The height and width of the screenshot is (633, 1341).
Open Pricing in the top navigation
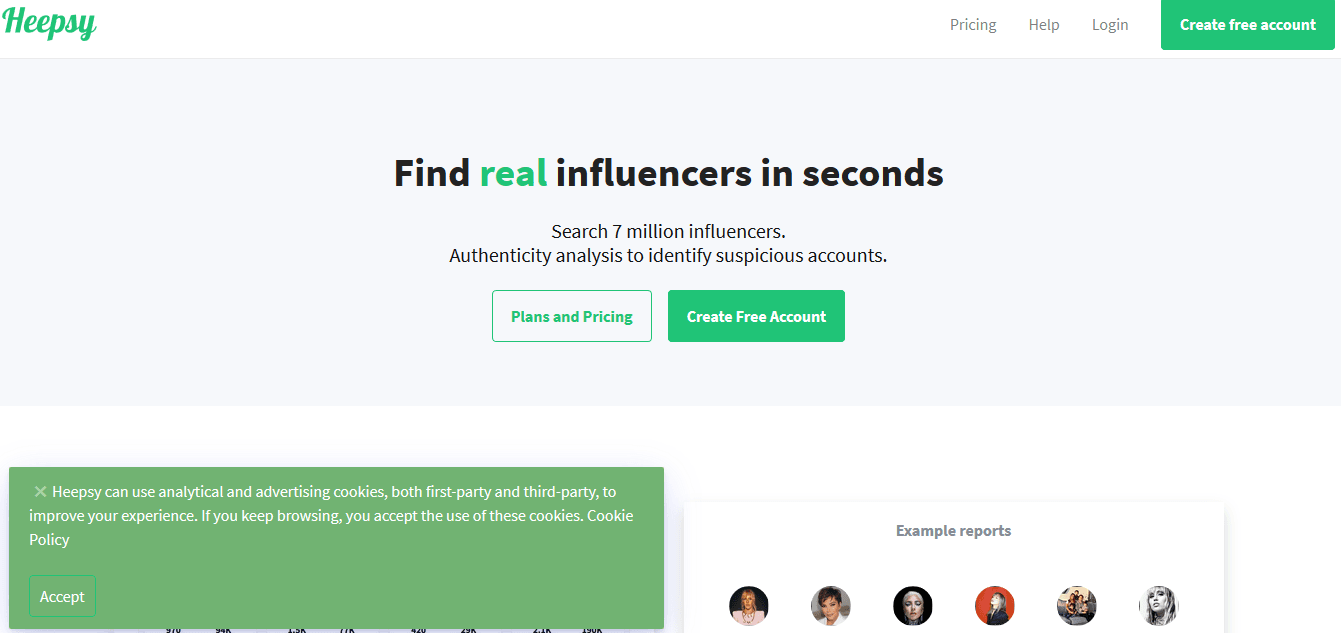[973, 25]
